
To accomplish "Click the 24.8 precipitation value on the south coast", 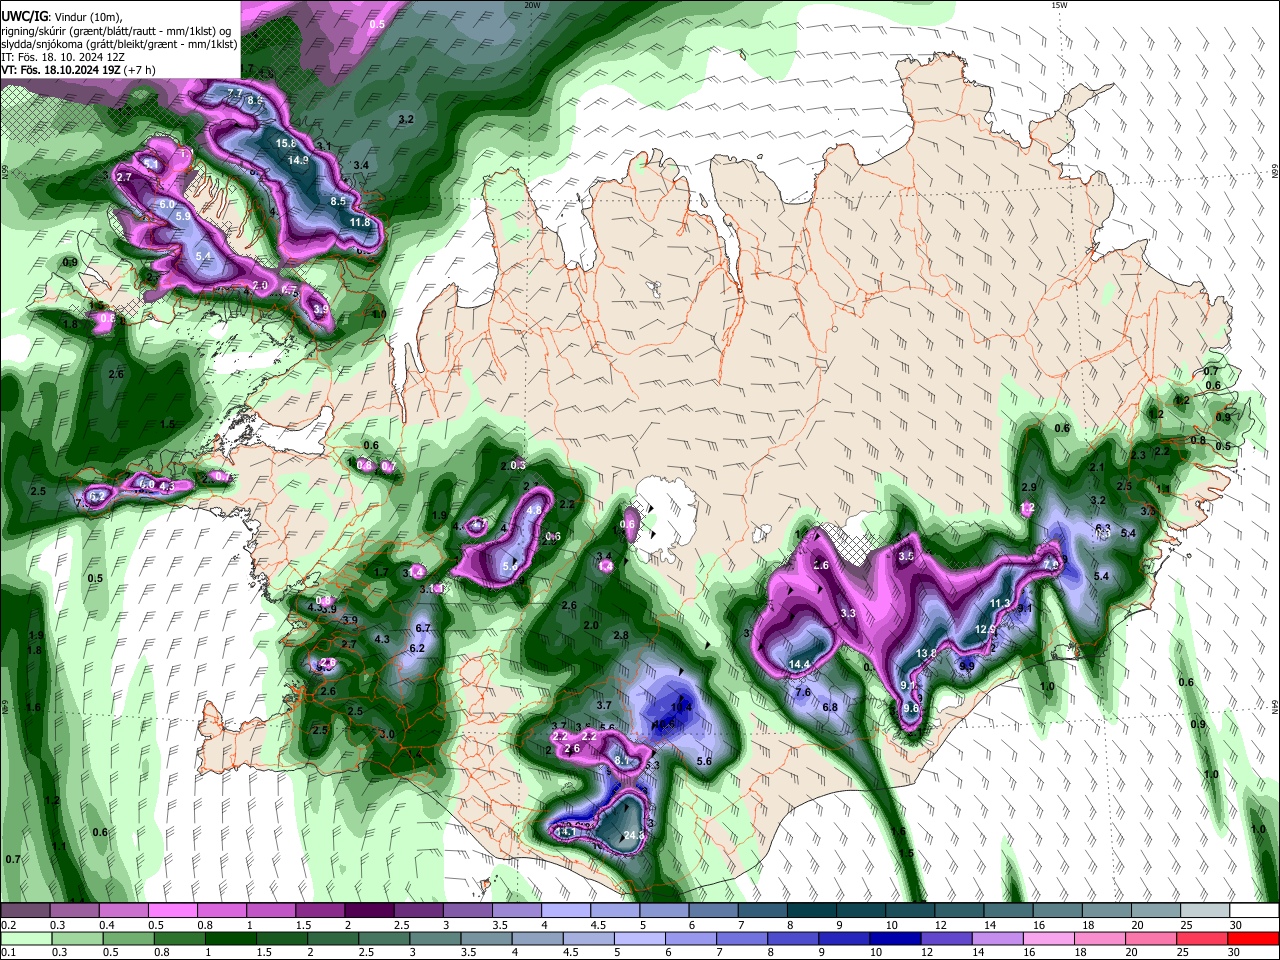I will [634, 836].
